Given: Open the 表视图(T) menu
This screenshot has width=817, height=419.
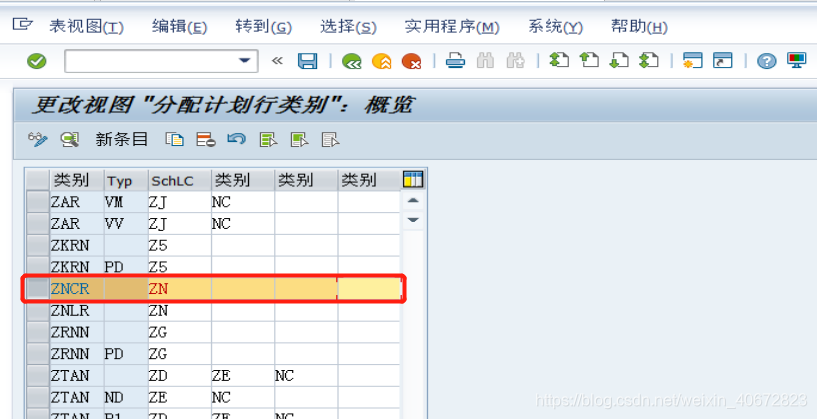Looking at the screenshot, I should 86,26.
